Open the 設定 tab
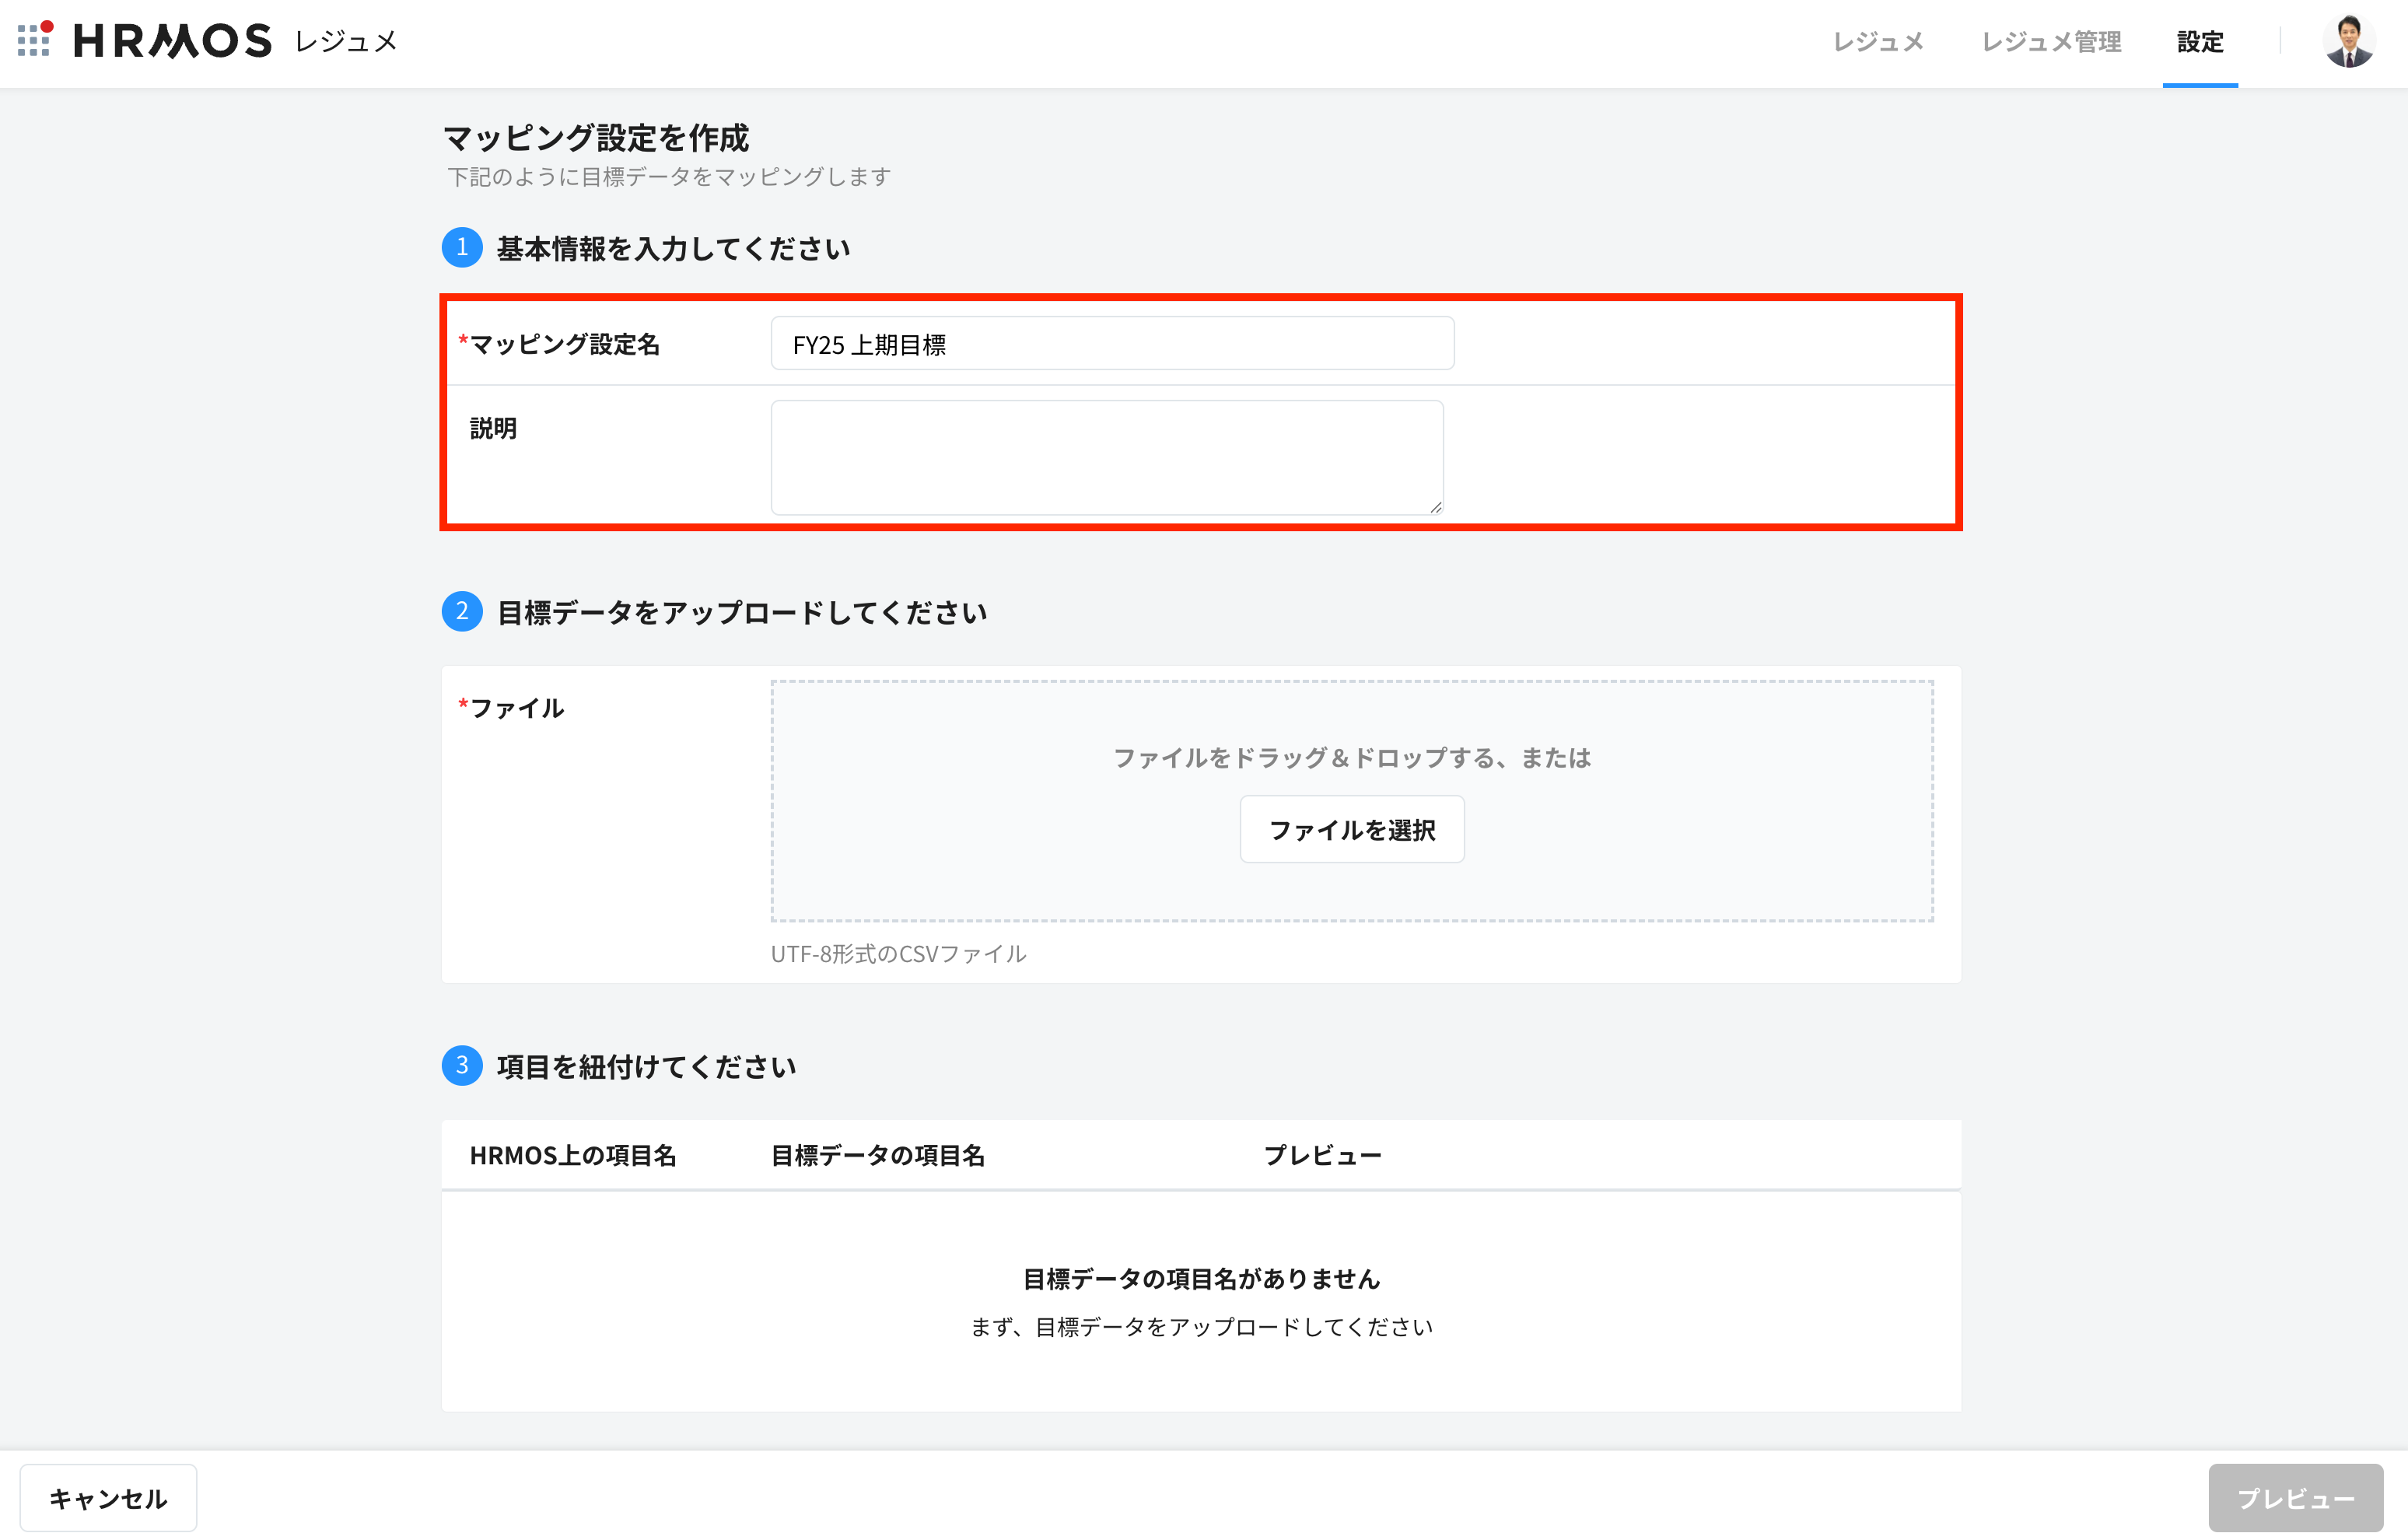Image resolution: width=2408 pixels, height=1540 pixels. click(x=2200, y=42)
